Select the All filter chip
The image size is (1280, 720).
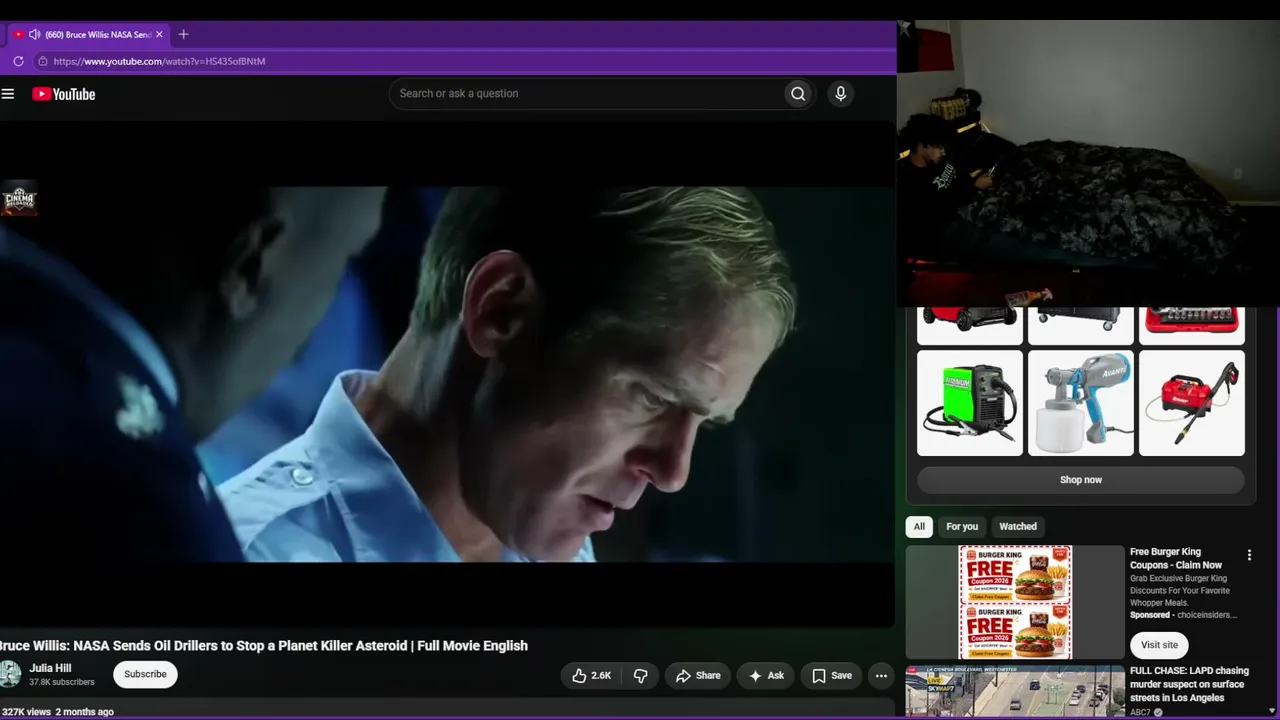919,526
